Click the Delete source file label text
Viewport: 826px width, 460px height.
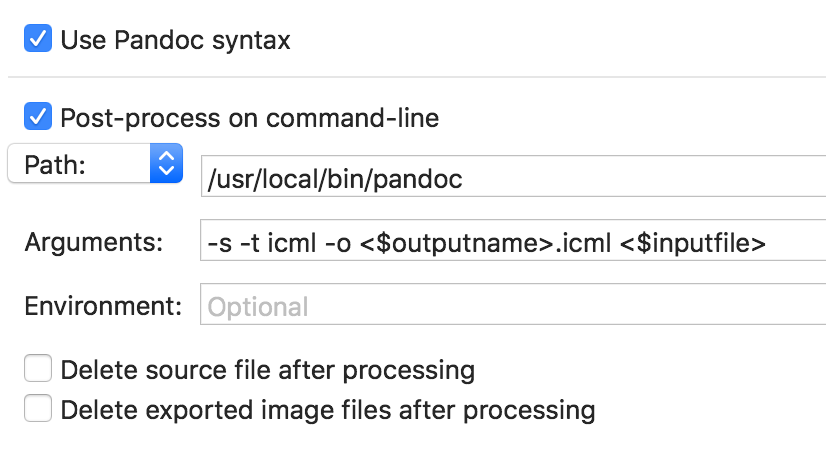(x=268, y=370)
